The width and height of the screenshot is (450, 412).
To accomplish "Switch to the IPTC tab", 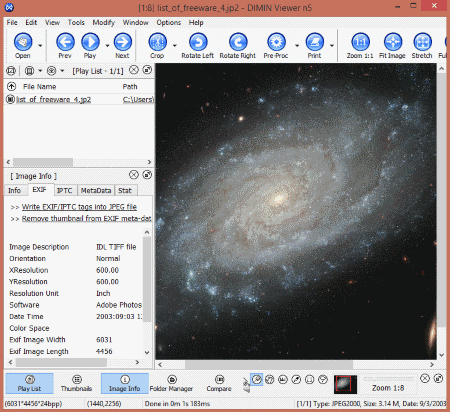I will click(x=64, y=190).
